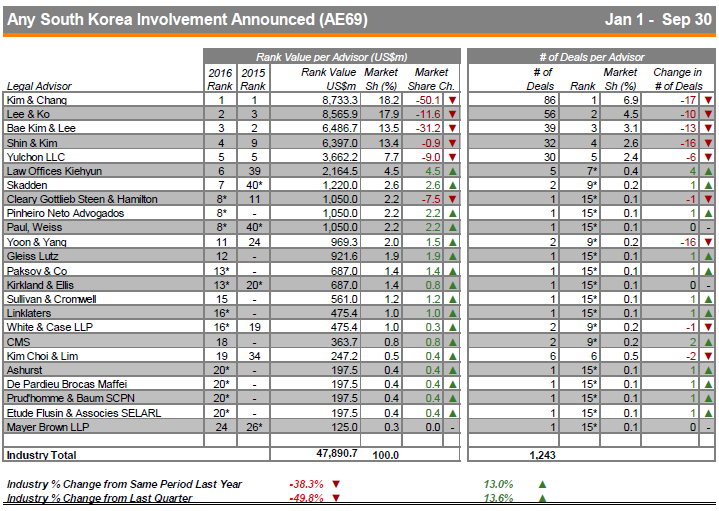This screenshot has height=511, width=719.
Task: Select the '2016 Rank' column header
Action: (x=220, y=79)
